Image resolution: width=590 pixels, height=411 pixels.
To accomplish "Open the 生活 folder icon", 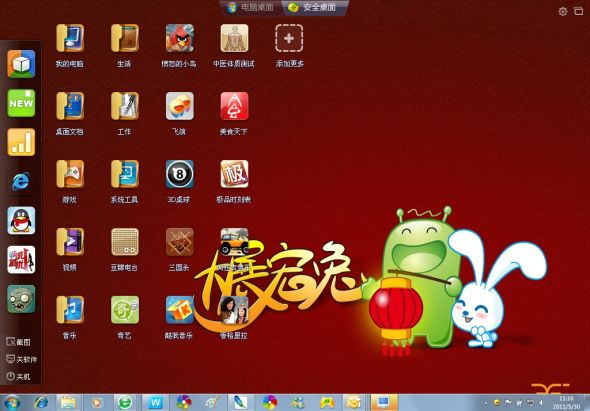I will click(x=125, y=38).
